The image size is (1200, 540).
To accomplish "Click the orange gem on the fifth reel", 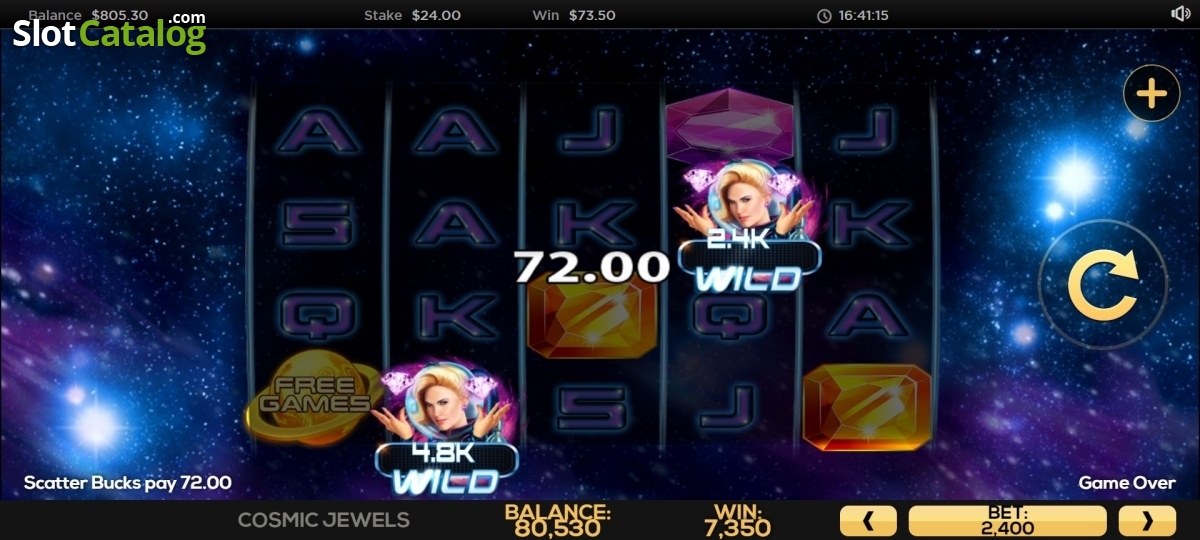I will click(867, 406).
